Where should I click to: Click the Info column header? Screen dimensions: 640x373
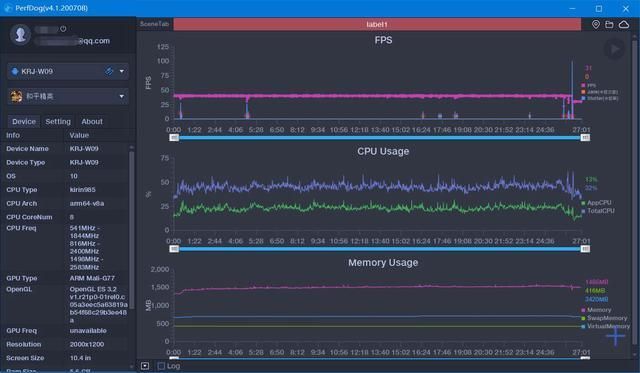pyautogui.click(x=13, y=135)
